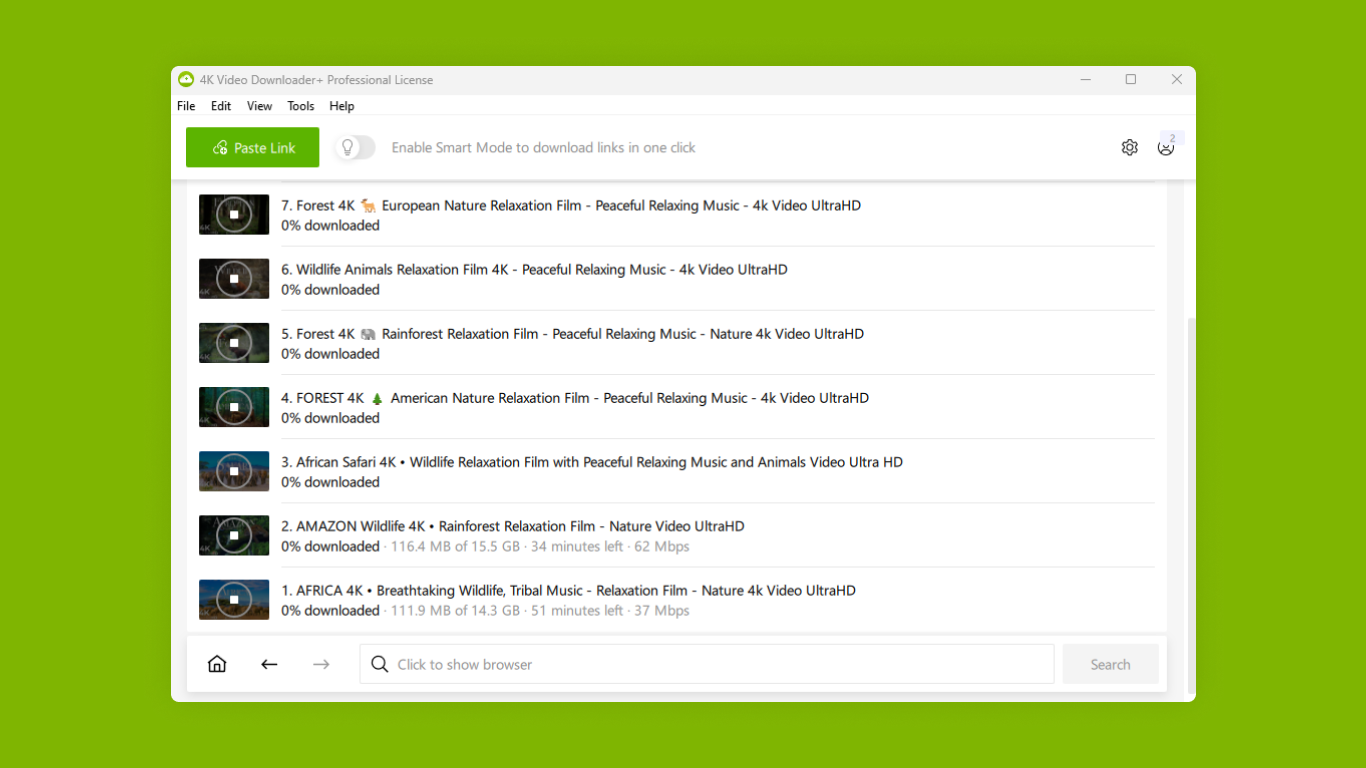Click the FOREST 4K American Nature thumbnail
Screen dimensions: 1366x768
tap(233, 407)
